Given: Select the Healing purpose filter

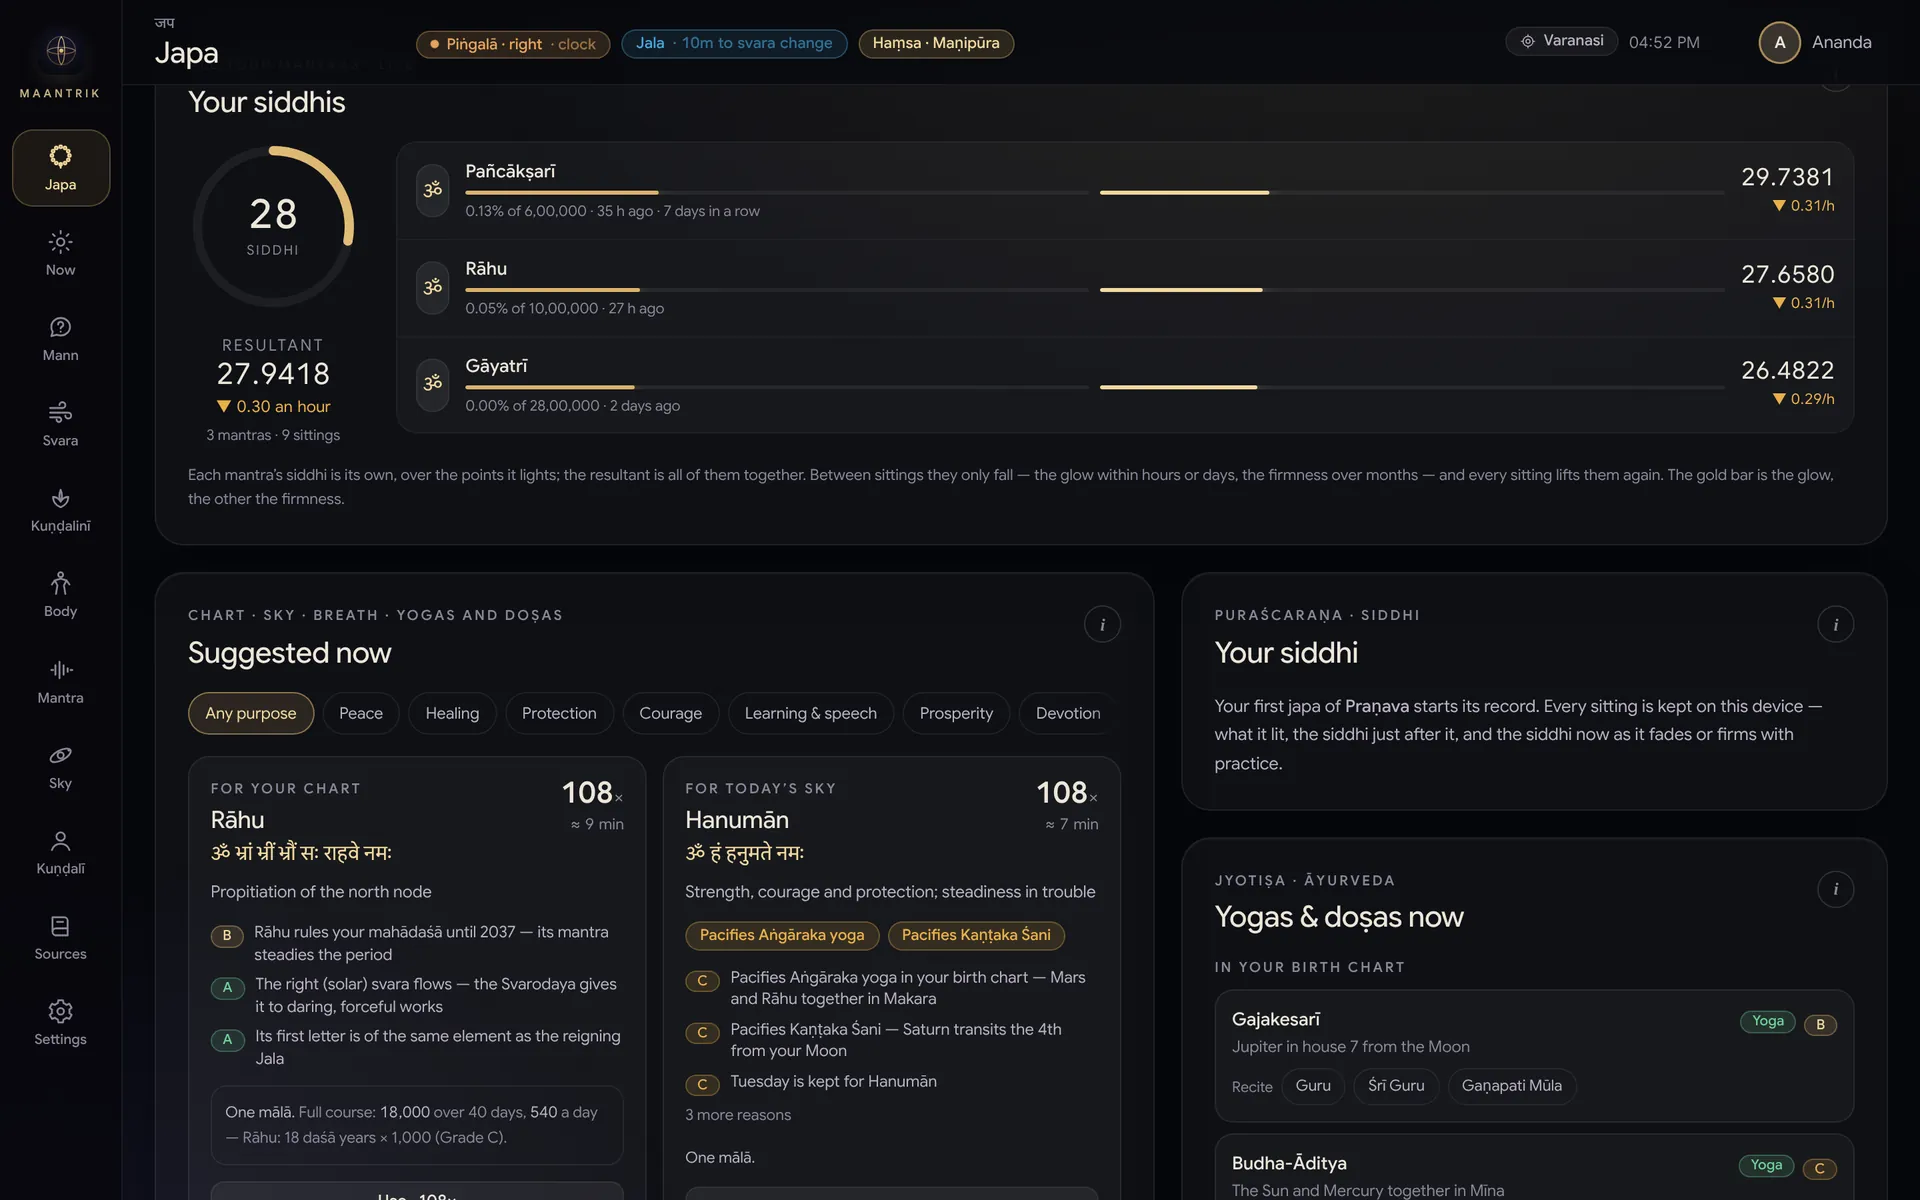Looking at the screenshot, I should (x=452, y=713).
